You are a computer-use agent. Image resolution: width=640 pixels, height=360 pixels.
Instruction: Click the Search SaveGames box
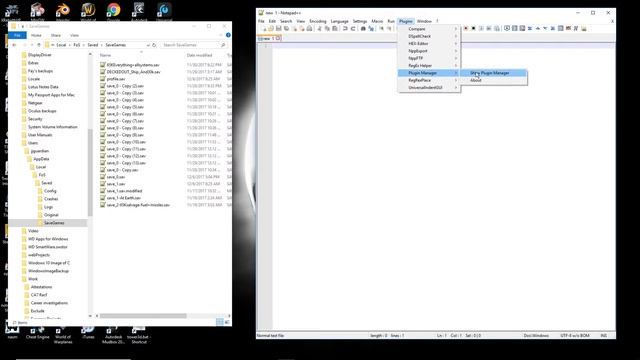pos(194,45)
